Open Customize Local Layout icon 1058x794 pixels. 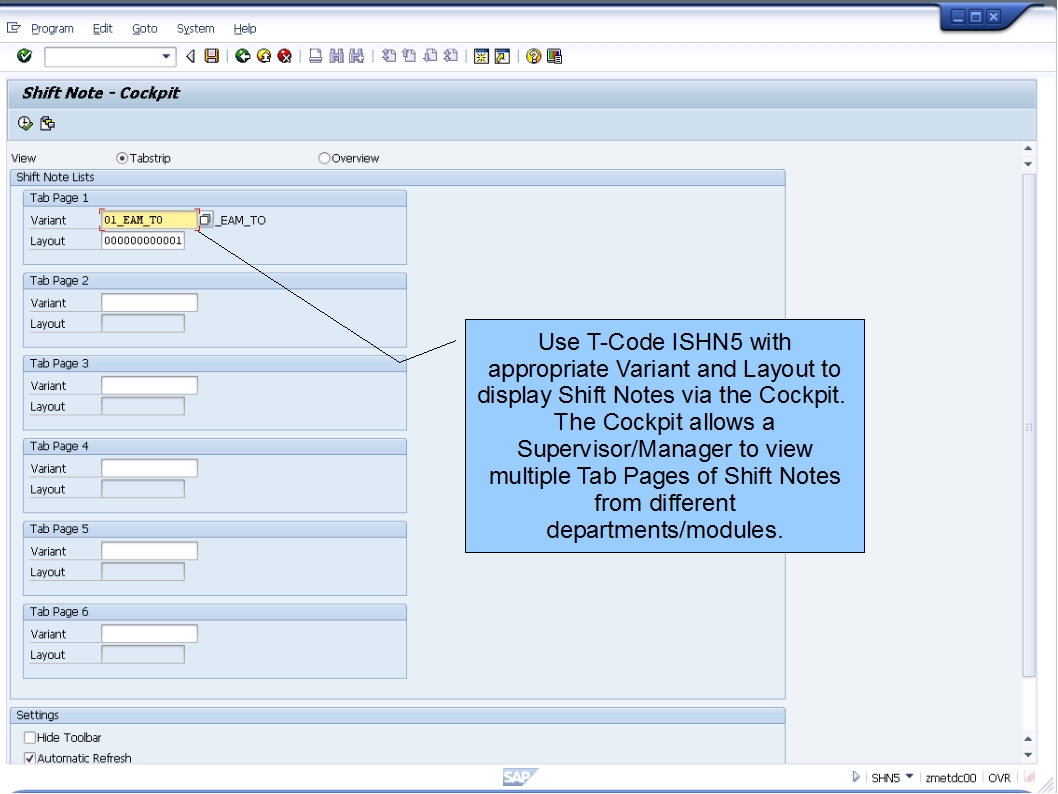(554, 57)
